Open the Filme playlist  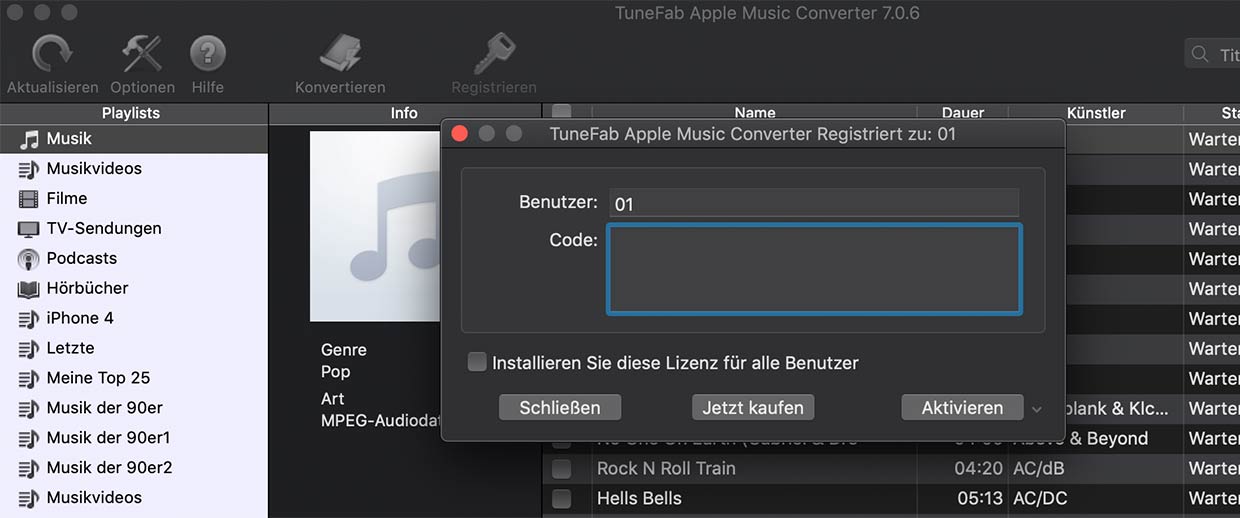tap(134, 198)
